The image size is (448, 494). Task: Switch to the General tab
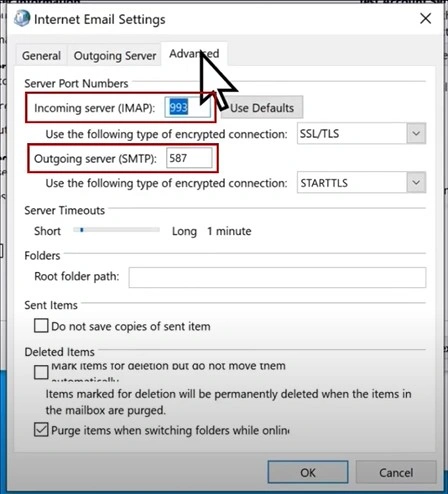coord(41,56)
